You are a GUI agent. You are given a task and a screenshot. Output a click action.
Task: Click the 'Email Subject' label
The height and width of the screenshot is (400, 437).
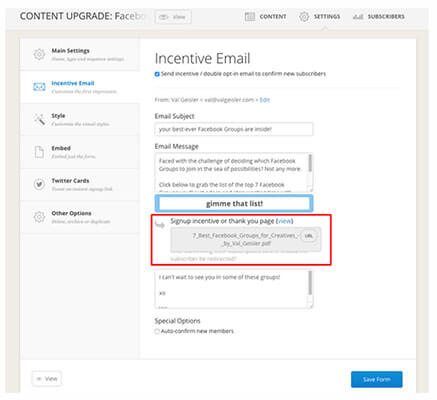tap(174, 116)
